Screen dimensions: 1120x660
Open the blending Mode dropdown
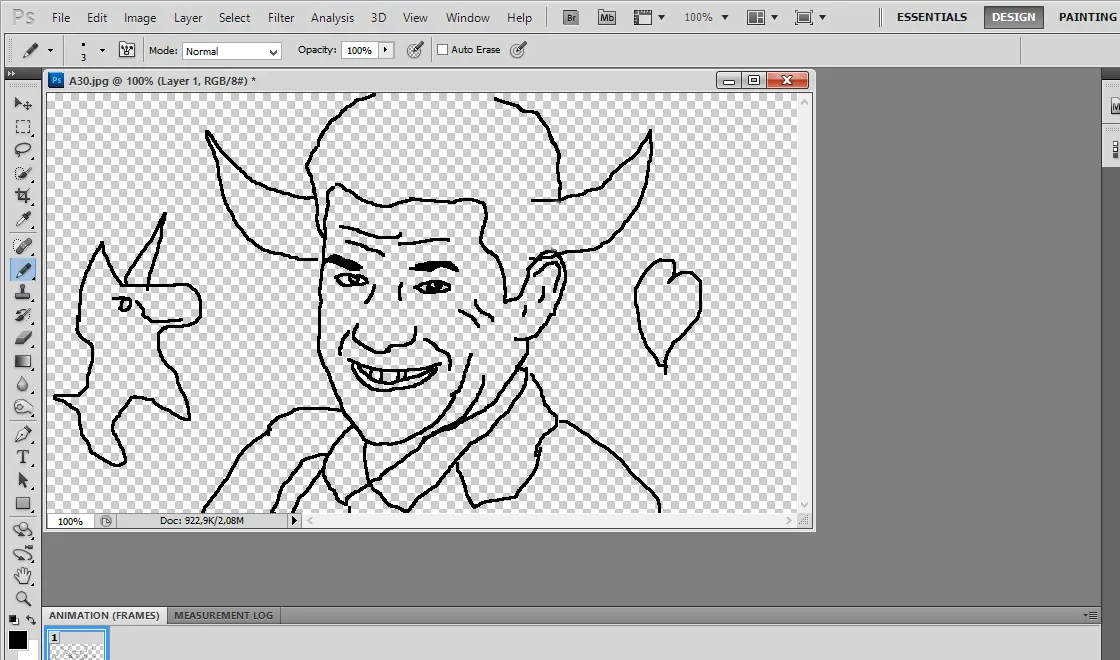231,51
